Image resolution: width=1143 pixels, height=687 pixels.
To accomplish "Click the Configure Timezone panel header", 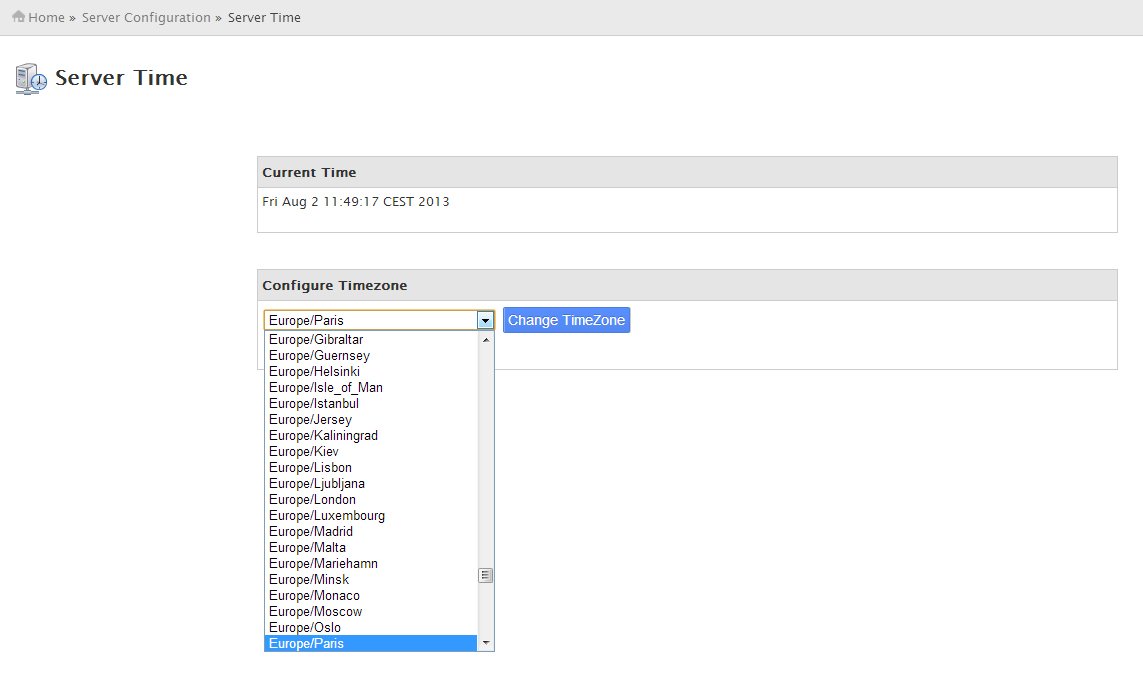I will pos(687,285).
